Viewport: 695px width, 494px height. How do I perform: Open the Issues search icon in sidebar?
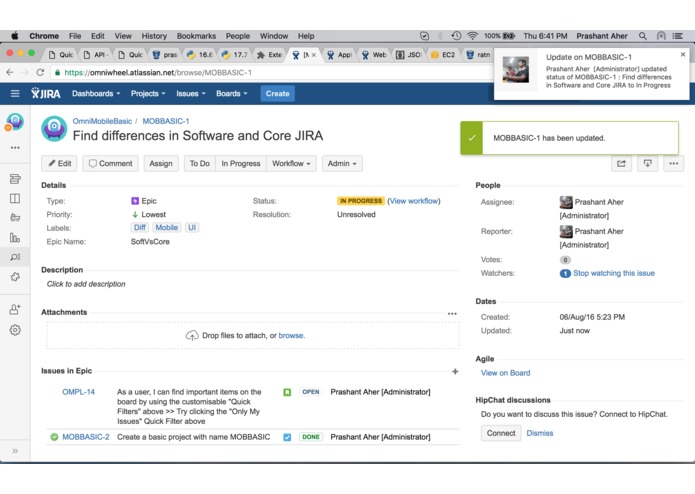point(15,257)
